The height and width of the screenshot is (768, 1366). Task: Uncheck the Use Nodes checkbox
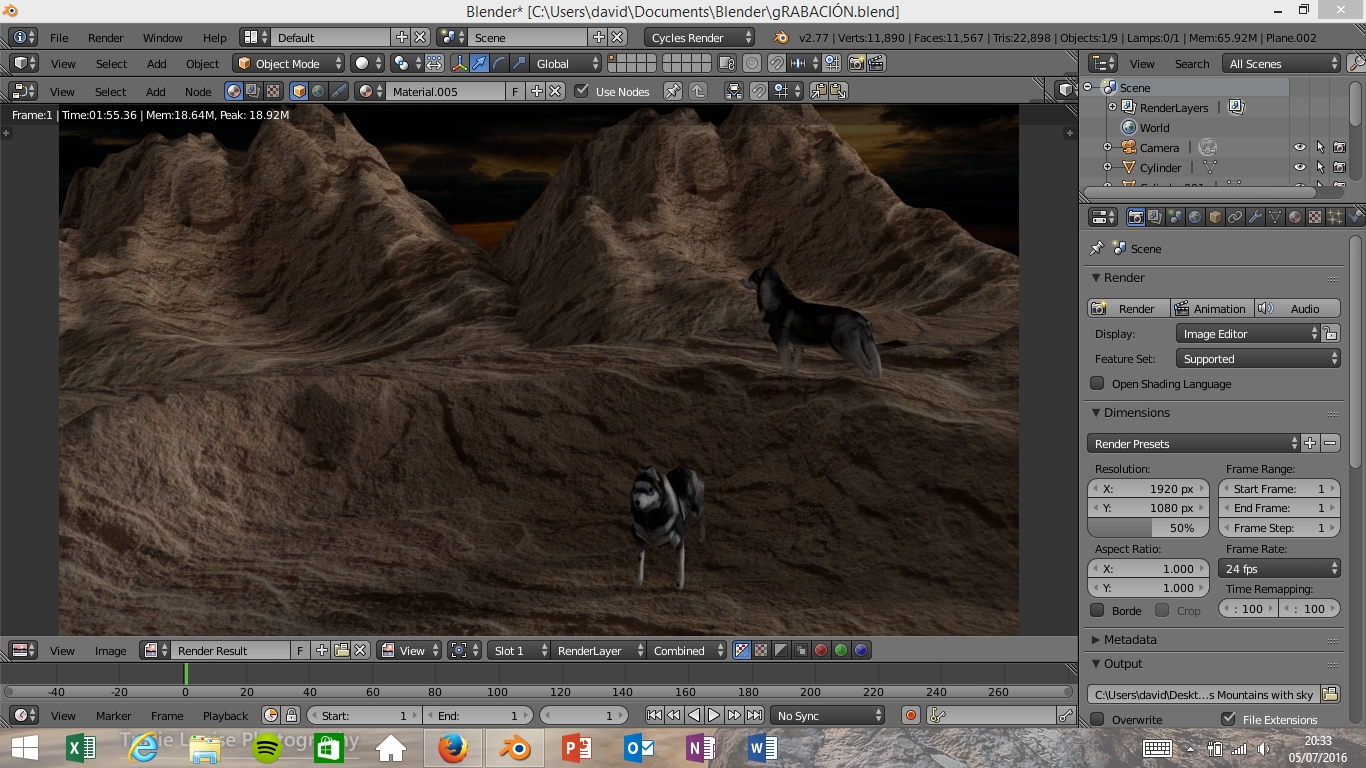click(x=582, y=91)
